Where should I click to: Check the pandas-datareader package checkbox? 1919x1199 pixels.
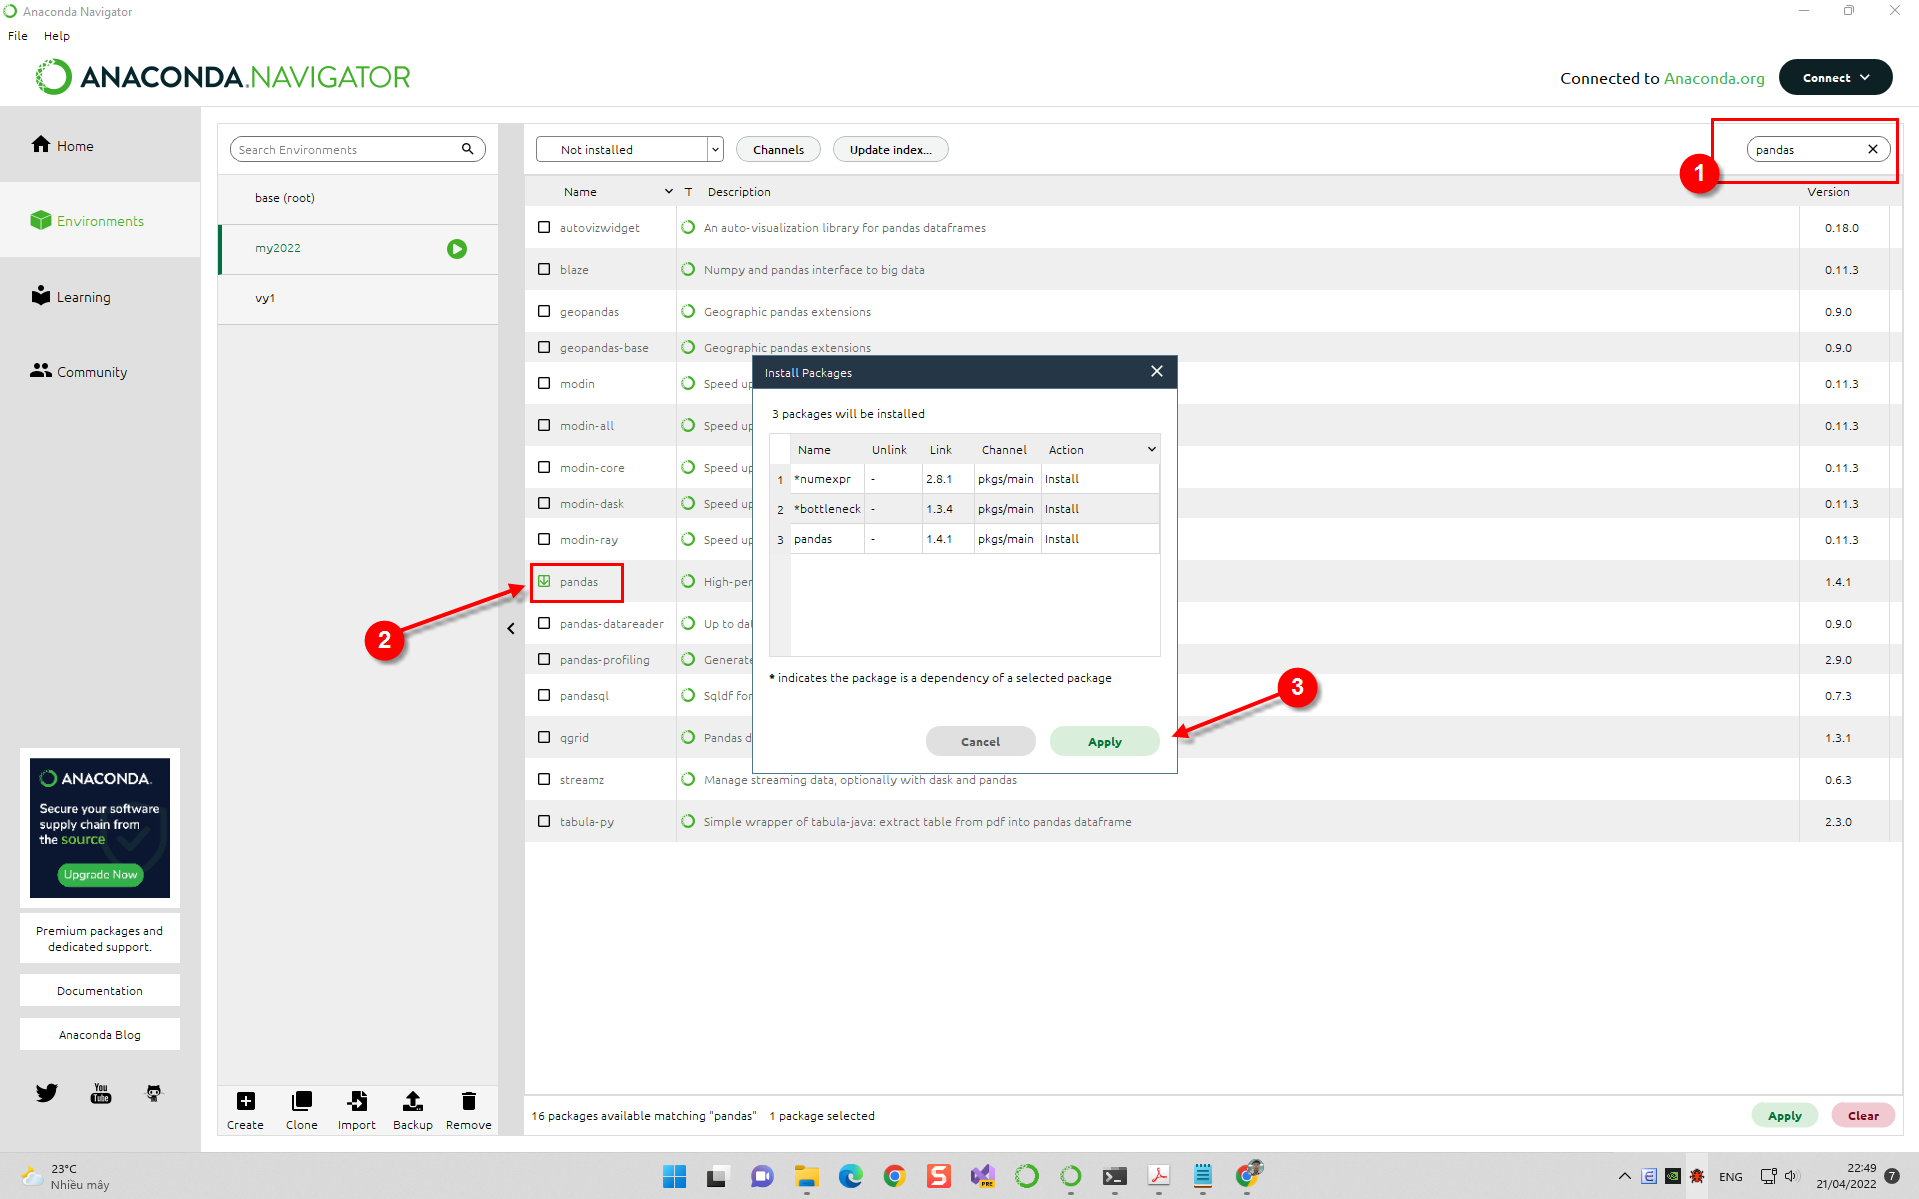pyautogui.click(x=544, y=623)
